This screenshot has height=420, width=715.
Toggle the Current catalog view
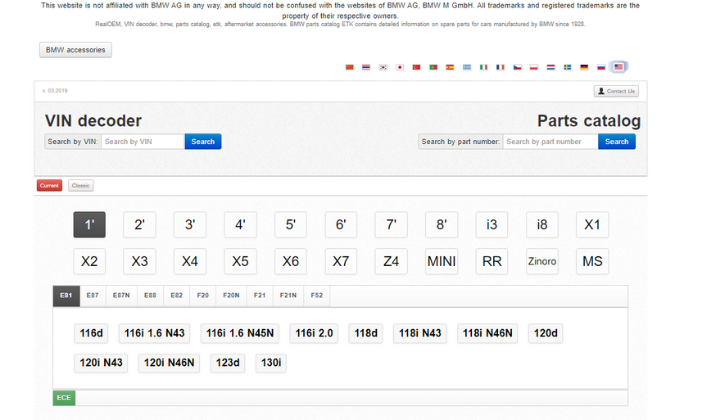coord(49,185)
